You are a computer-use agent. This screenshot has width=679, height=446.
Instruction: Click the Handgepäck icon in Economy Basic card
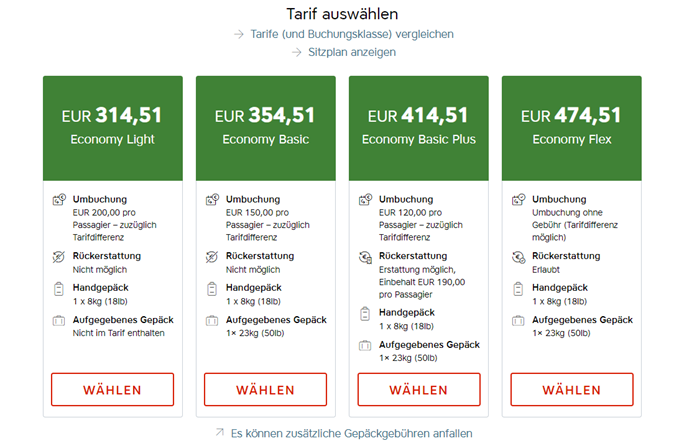(x=212, y=289)
